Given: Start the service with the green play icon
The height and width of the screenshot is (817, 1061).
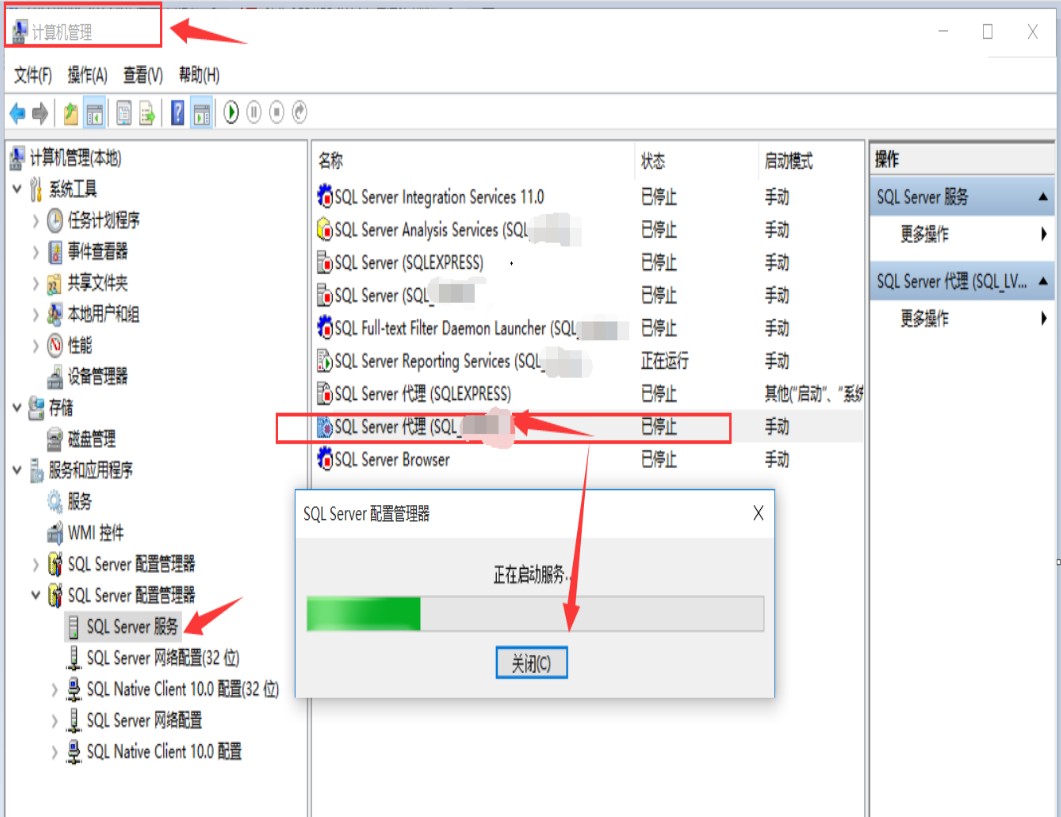Looking at the screenshot, I should 231,112.
